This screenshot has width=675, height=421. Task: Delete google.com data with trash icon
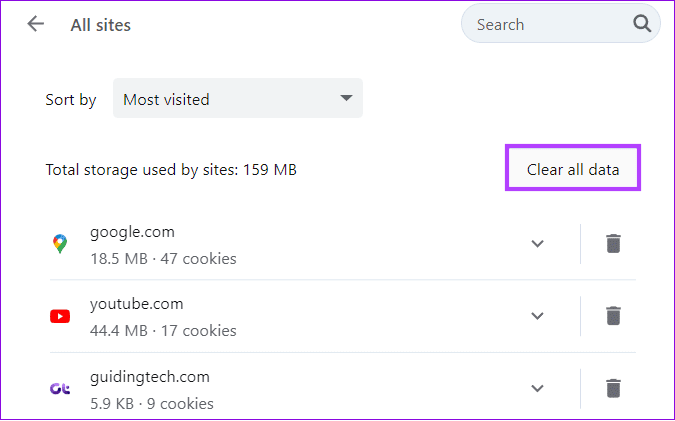click(613, 244)
